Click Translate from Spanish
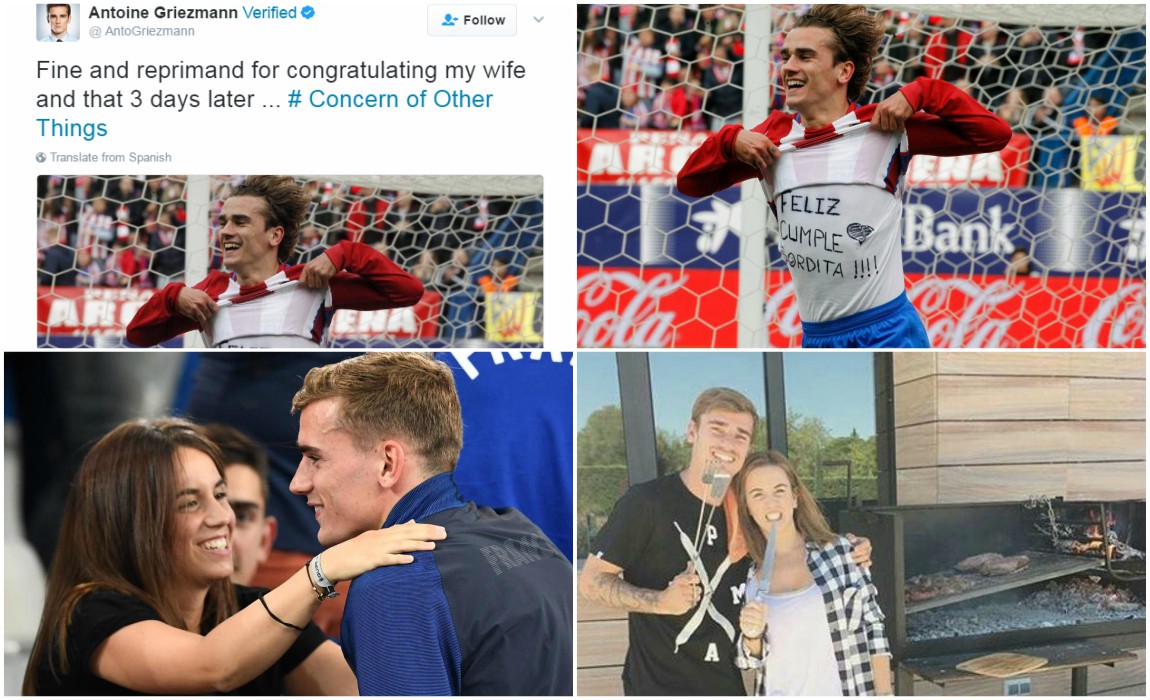 coord(110,157)
